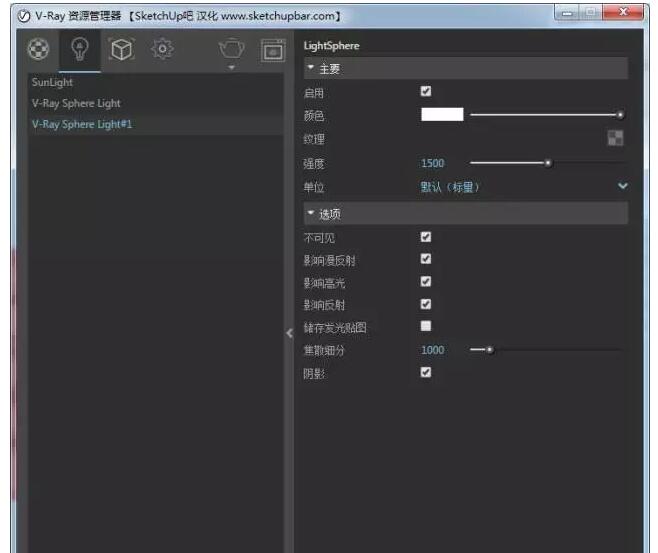This screenshot has width=658, height=553.
Task: Open render dropdown arrow below the teapot
Action: (x=231, y=67)
